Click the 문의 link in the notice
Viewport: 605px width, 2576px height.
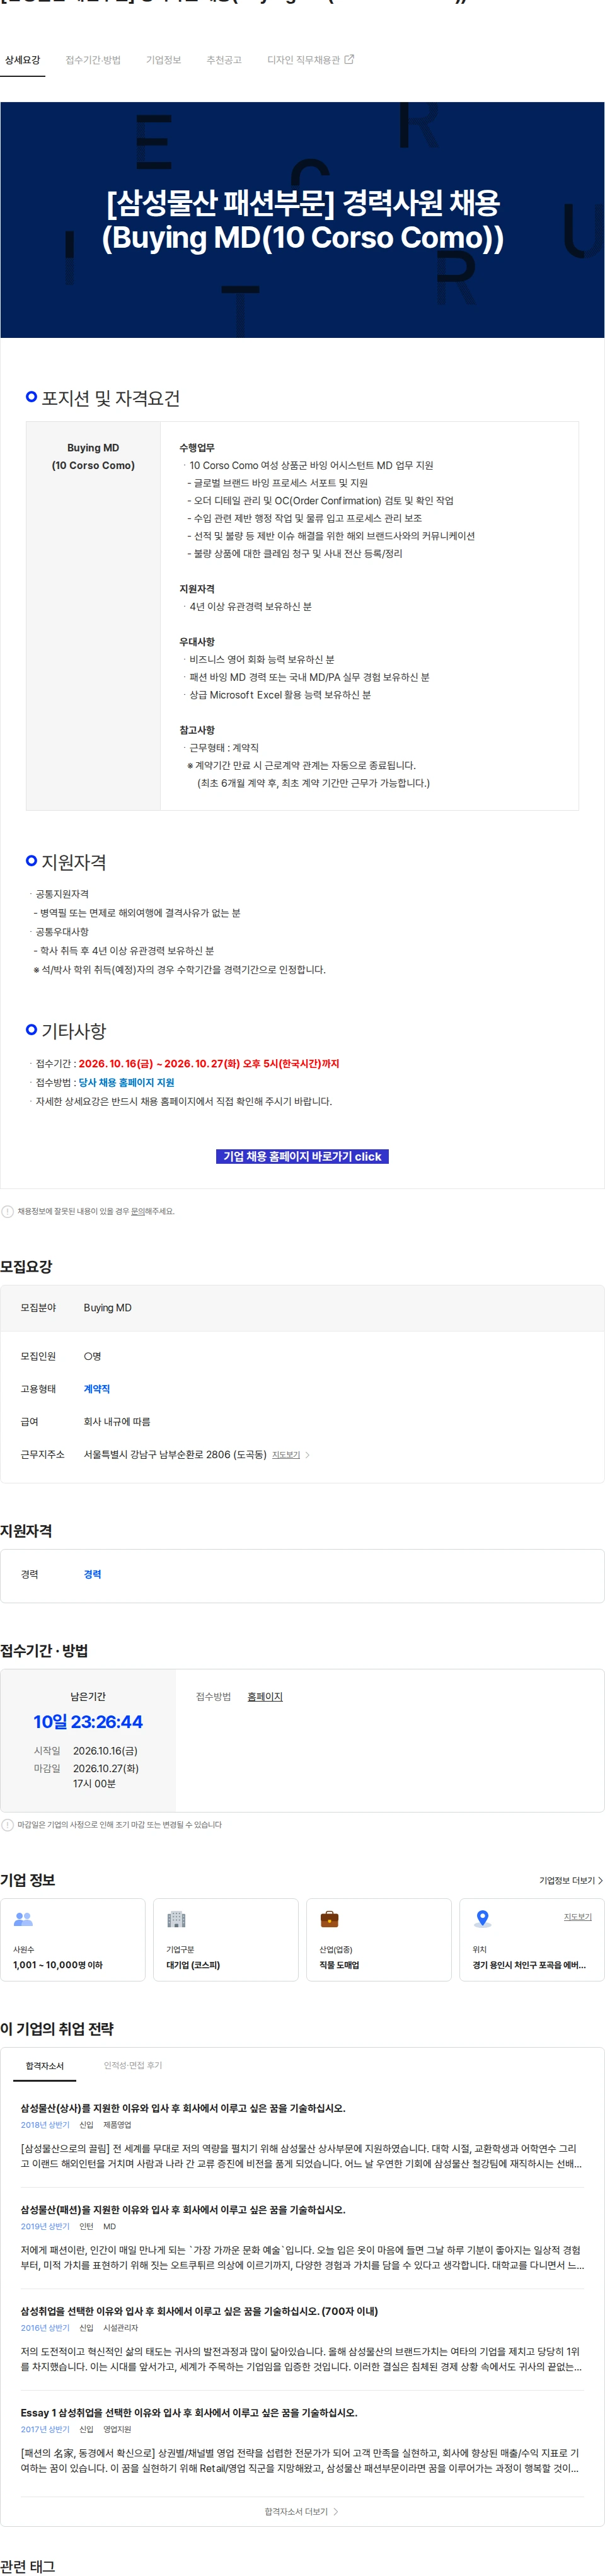click(138, 1211)
